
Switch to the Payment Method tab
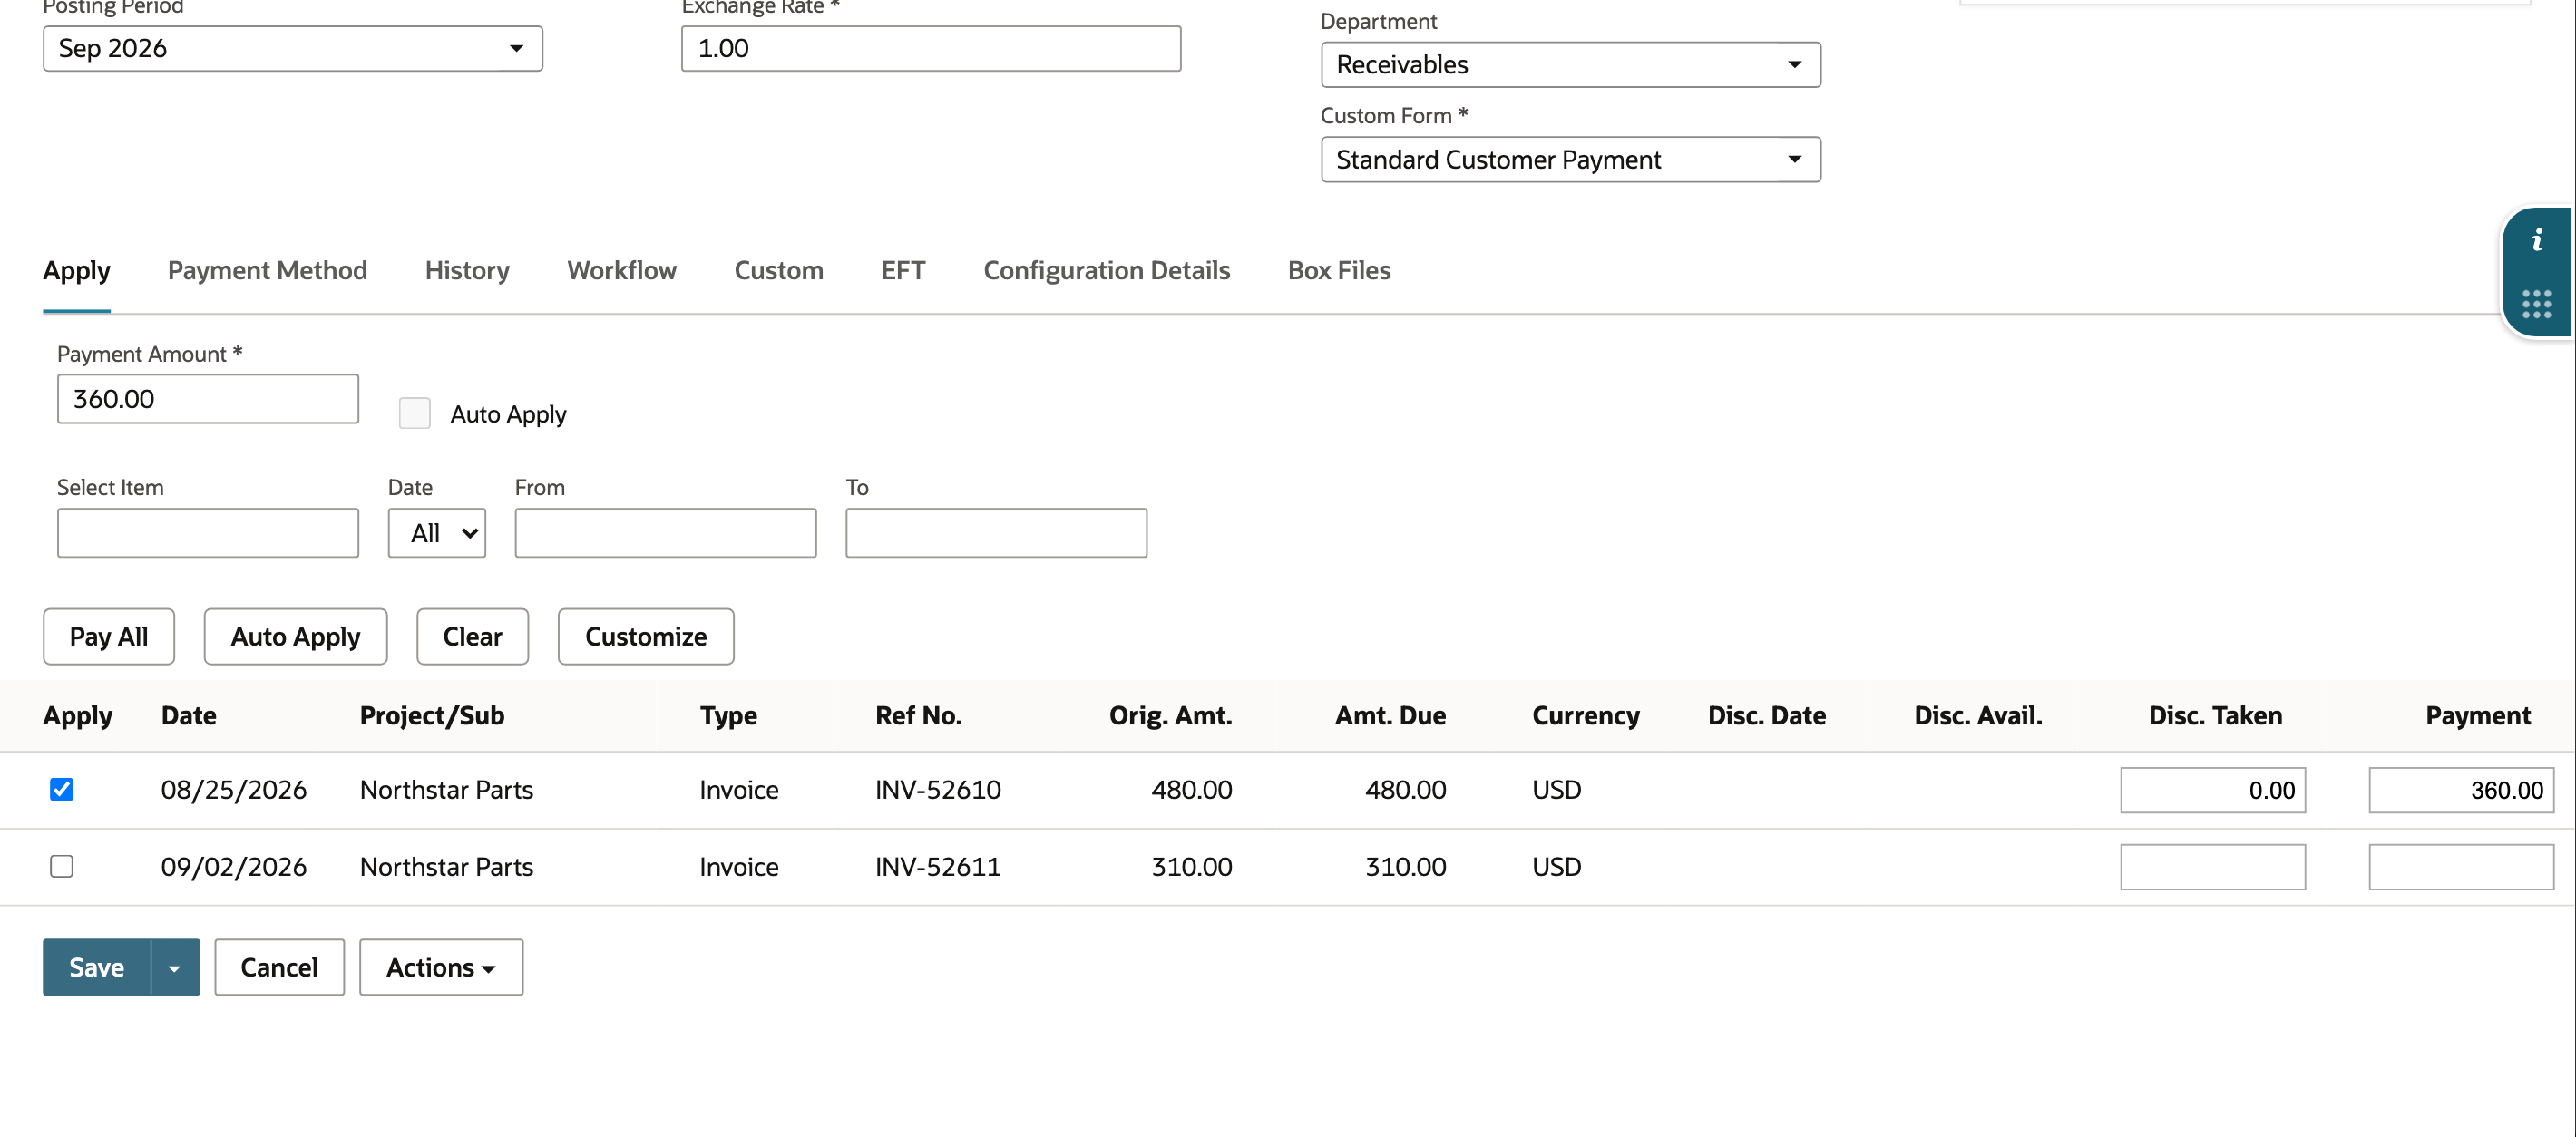(x=267, y=270)
